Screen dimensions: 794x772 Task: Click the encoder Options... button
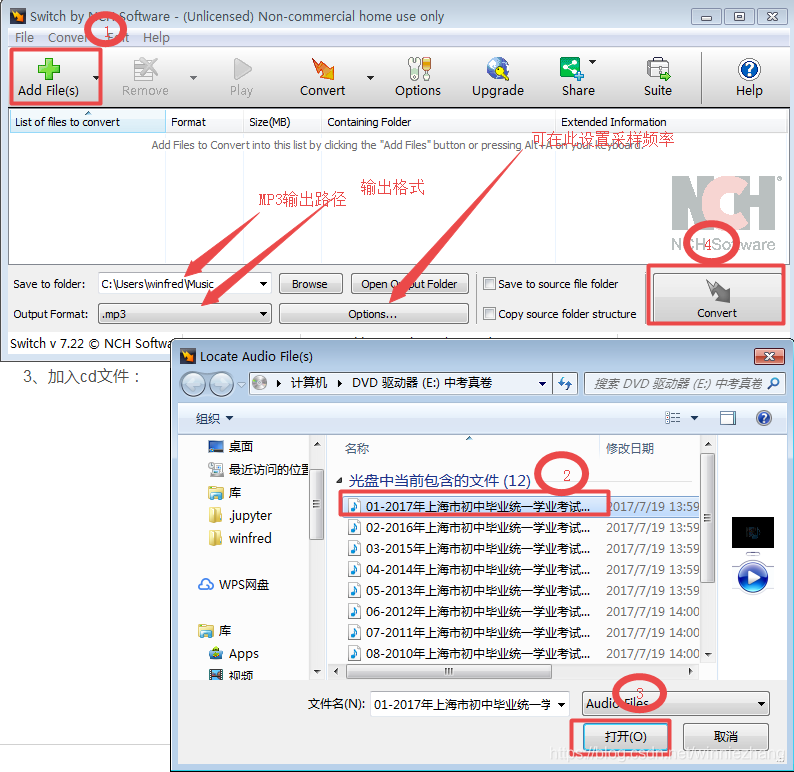pos(373,314)
